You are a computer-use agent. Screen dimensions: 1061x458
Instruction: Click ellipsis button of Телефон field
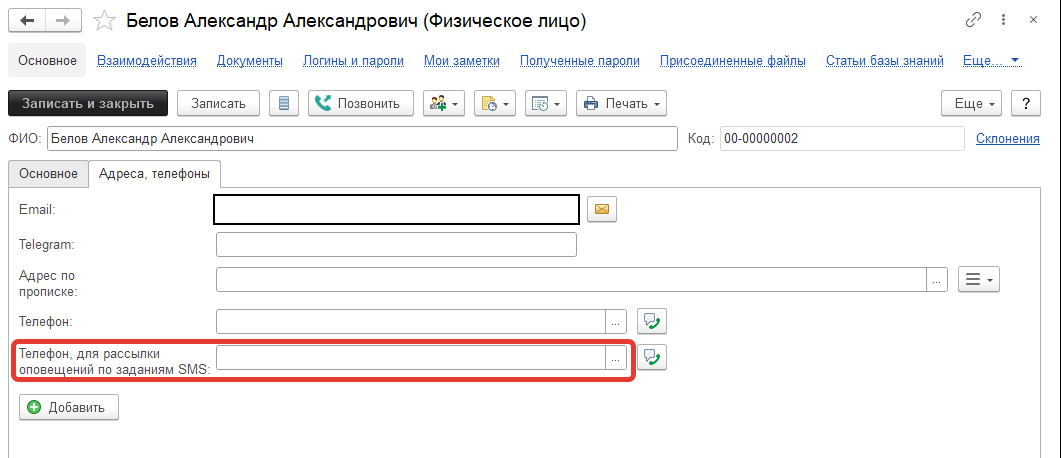coord(615,322)
